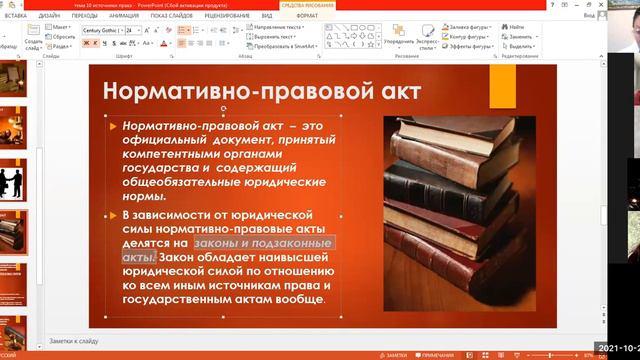Open the АНИМАЦИЯ ribbon tab
The height and width of the screenshot is (360, 640).
coord(124,16)
